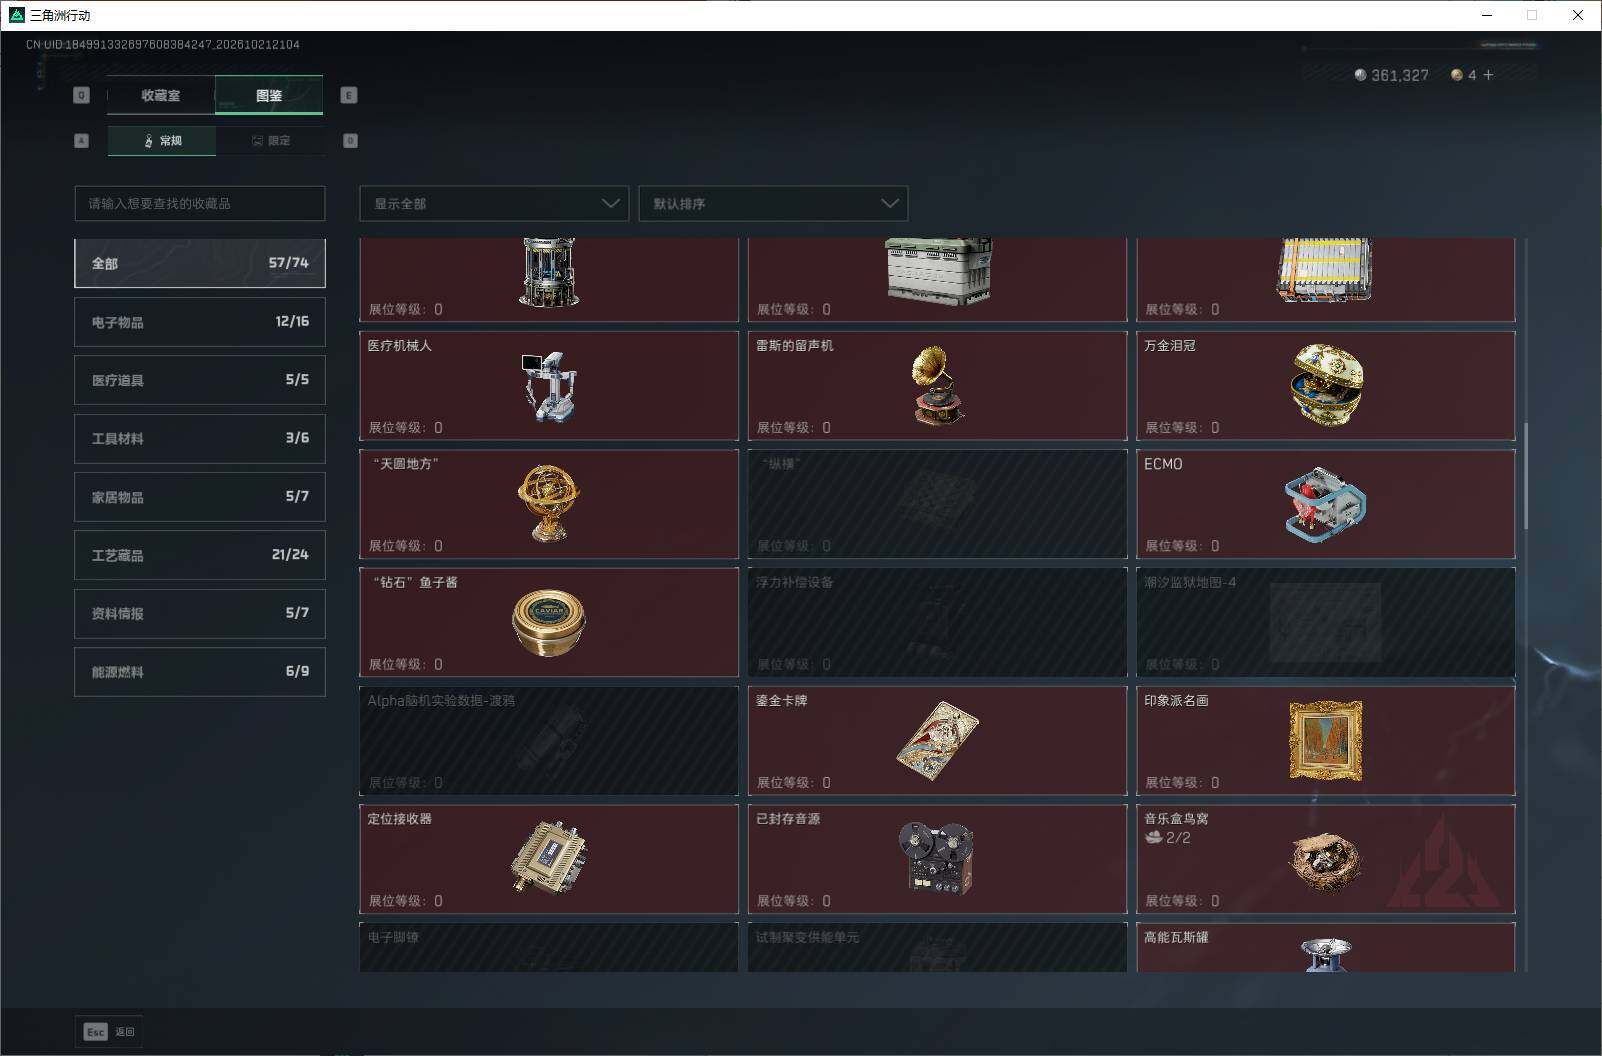1602x1056 pixels.
Task: Select the "天圆地方" armillary sphere icon
Action: click(548, 503)
